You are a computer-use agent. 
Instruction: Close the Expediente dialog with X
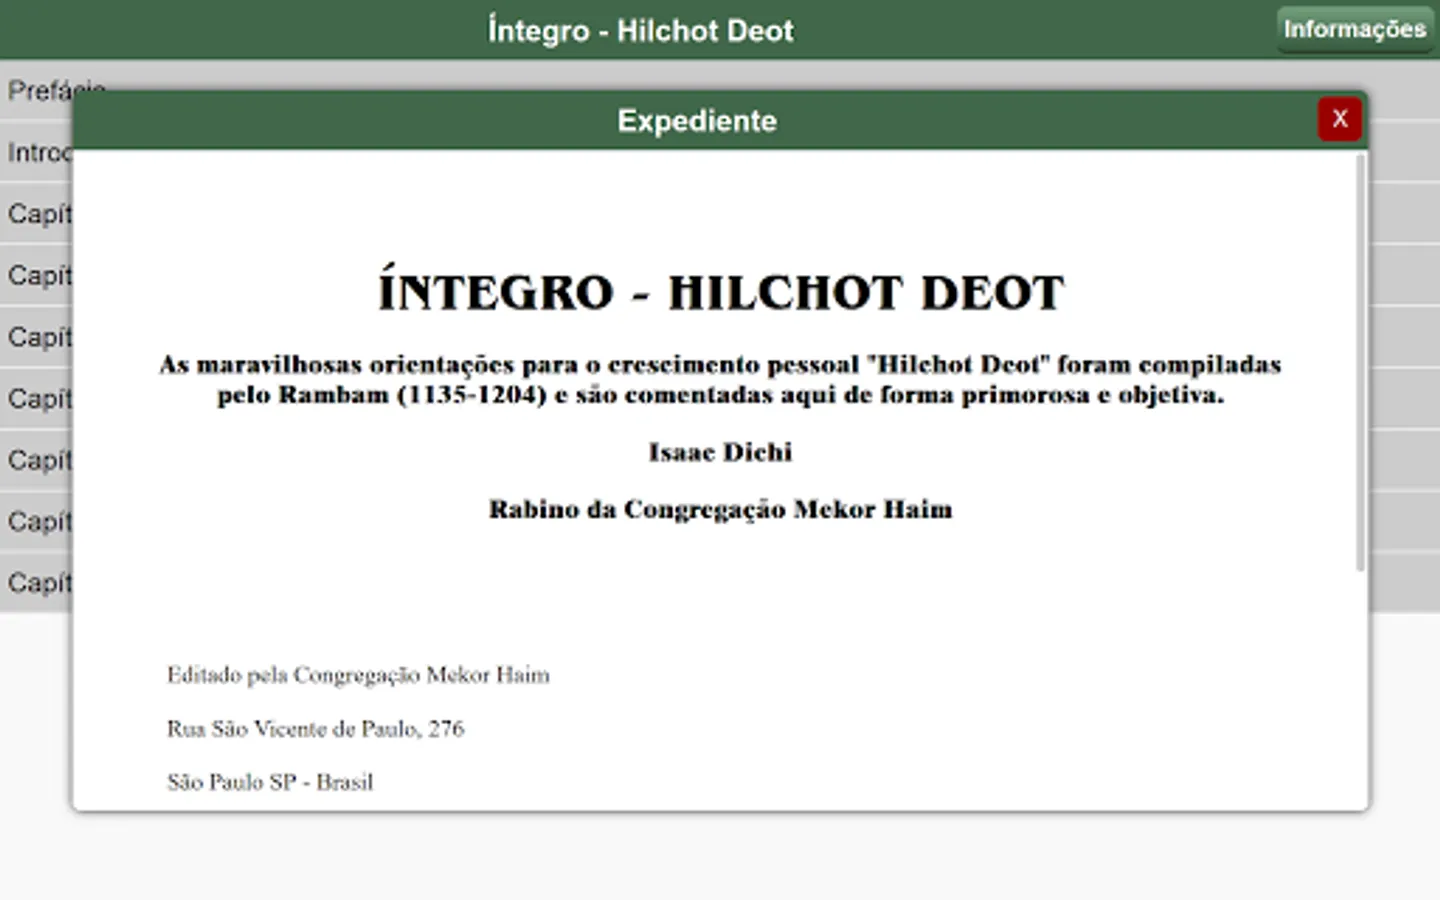click(1339, 119)
